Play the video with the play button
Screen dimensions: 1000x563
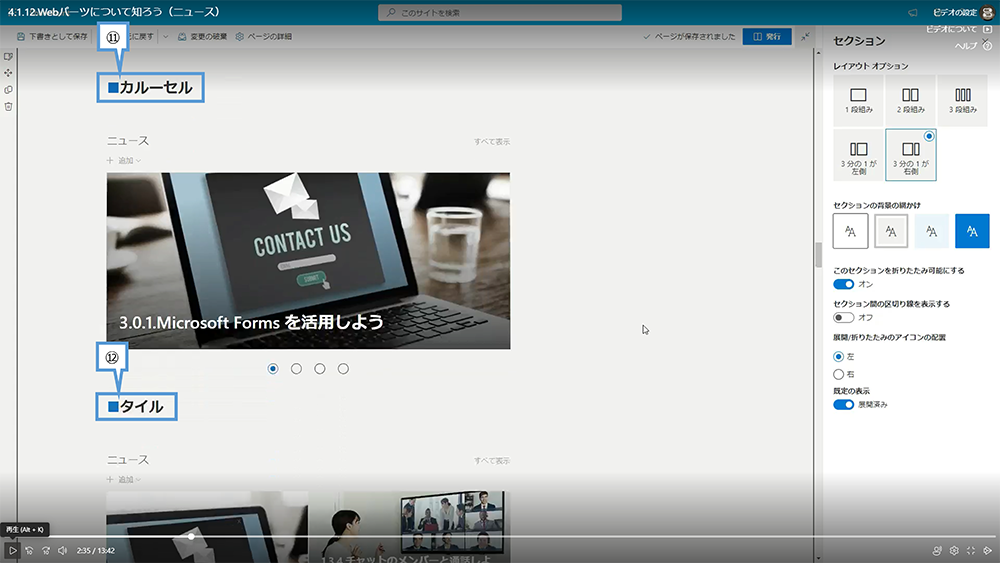[12, 550]
